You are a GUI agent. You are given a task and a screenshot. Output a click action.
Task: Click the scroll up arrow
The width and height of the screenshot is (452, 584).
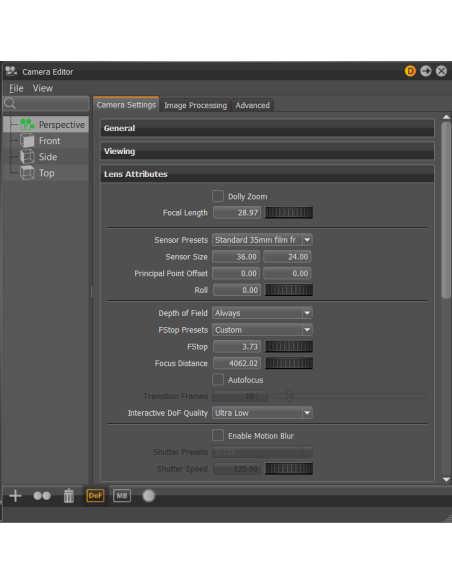446,117
